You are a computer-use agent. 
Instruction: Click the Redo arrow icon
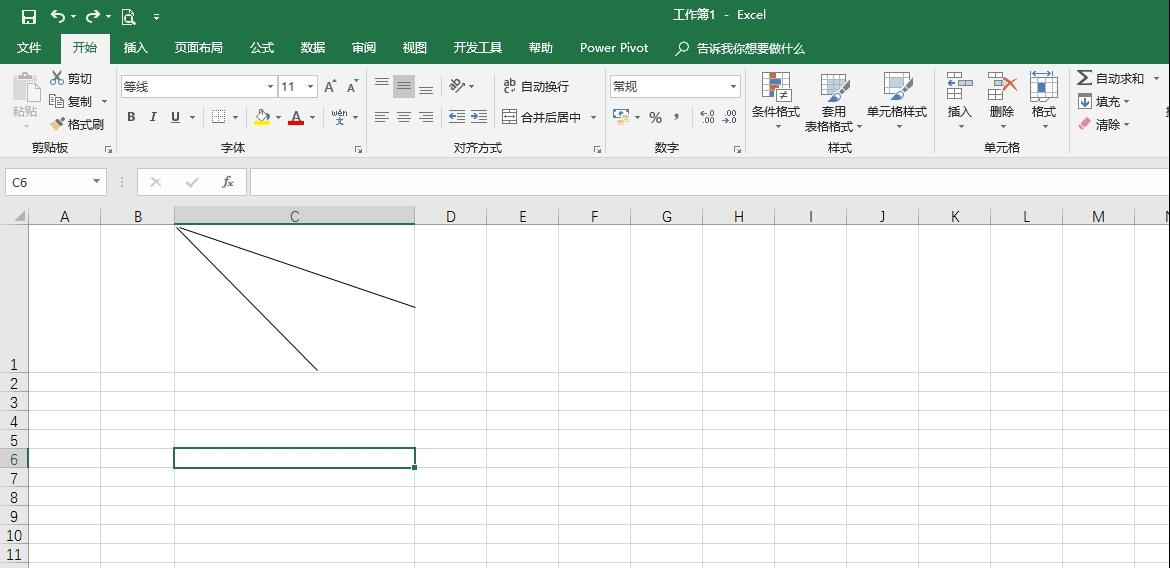pyautogui.click(x=93, y=16)
